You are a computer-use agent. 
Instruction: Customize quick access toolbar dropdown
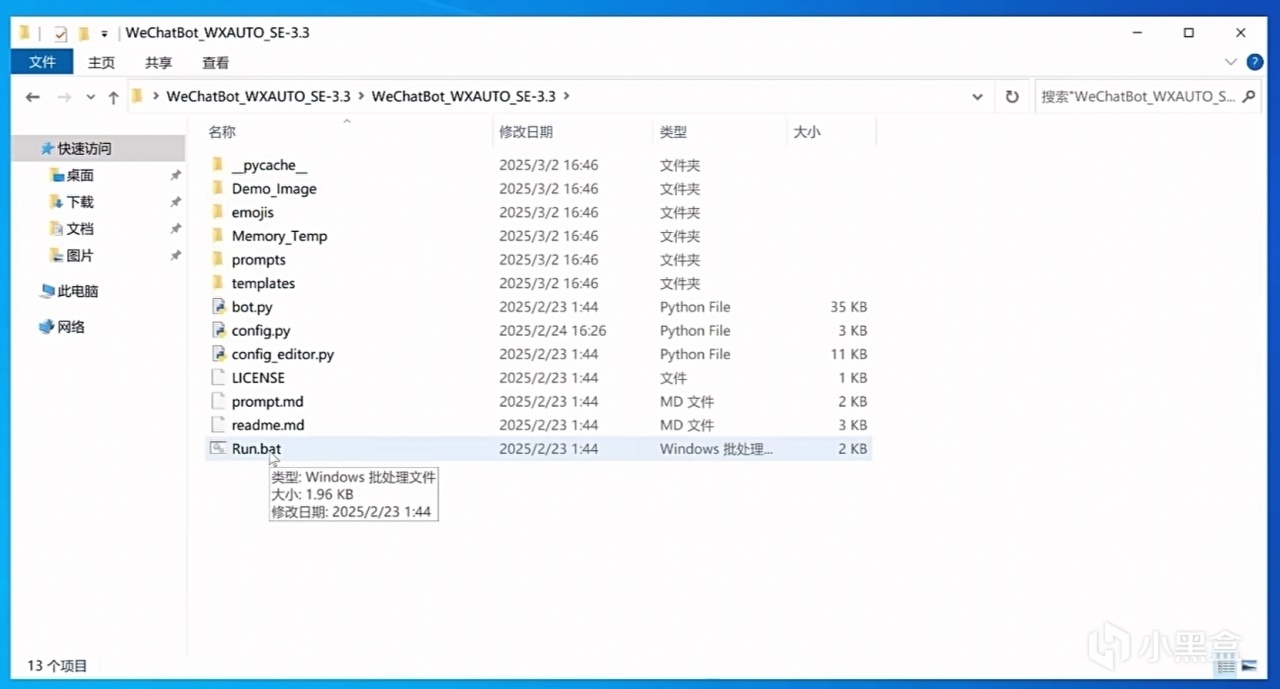coord(105,33)
